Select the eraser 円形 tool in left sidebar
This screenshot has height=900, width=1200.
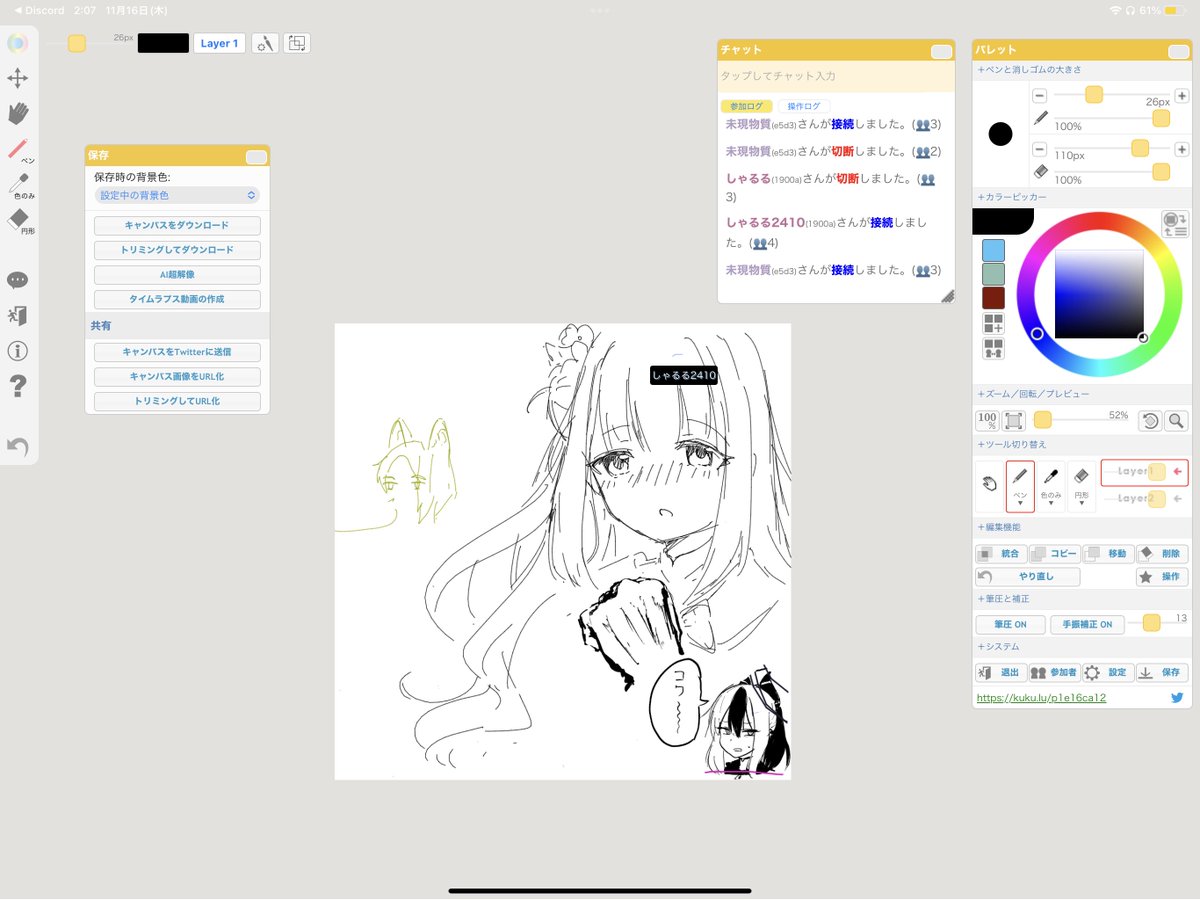click(19, 221)
